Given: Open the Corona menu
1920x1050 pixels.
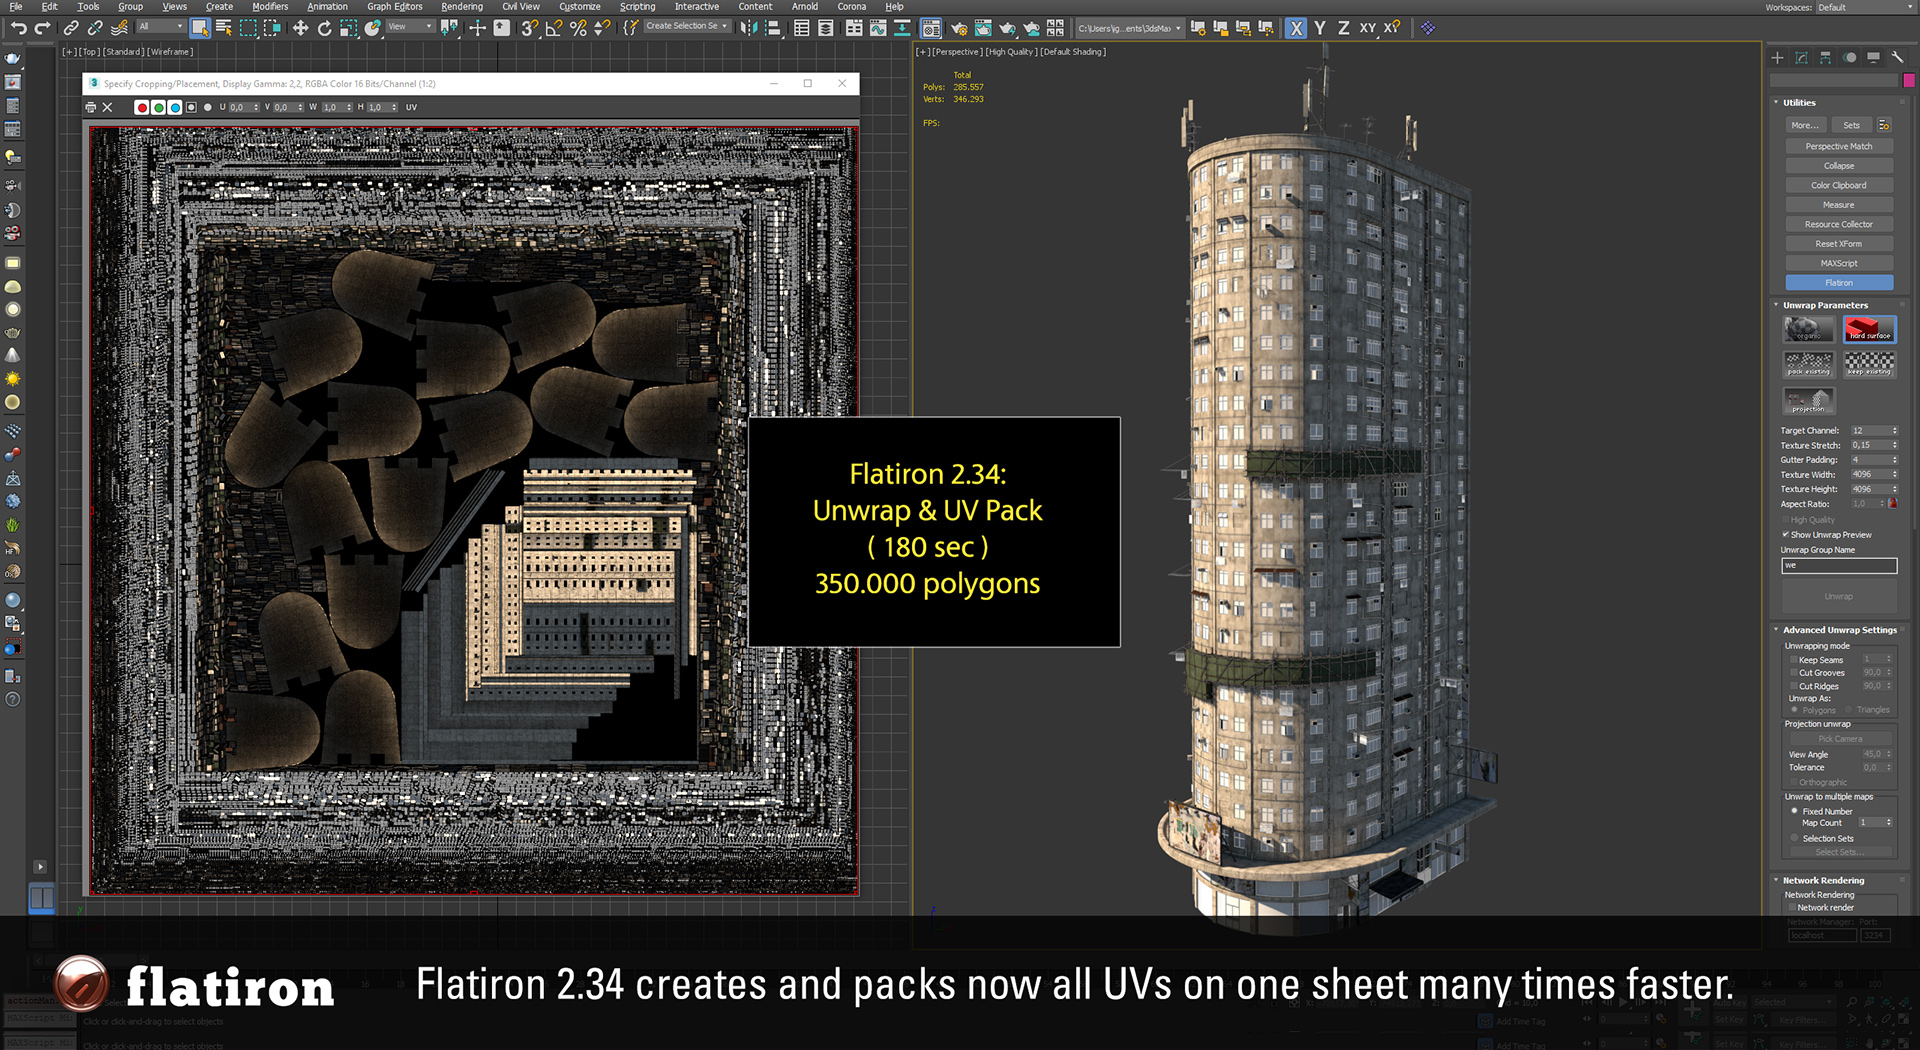Looking at the screenshot, I should click(x=852, y=7).
